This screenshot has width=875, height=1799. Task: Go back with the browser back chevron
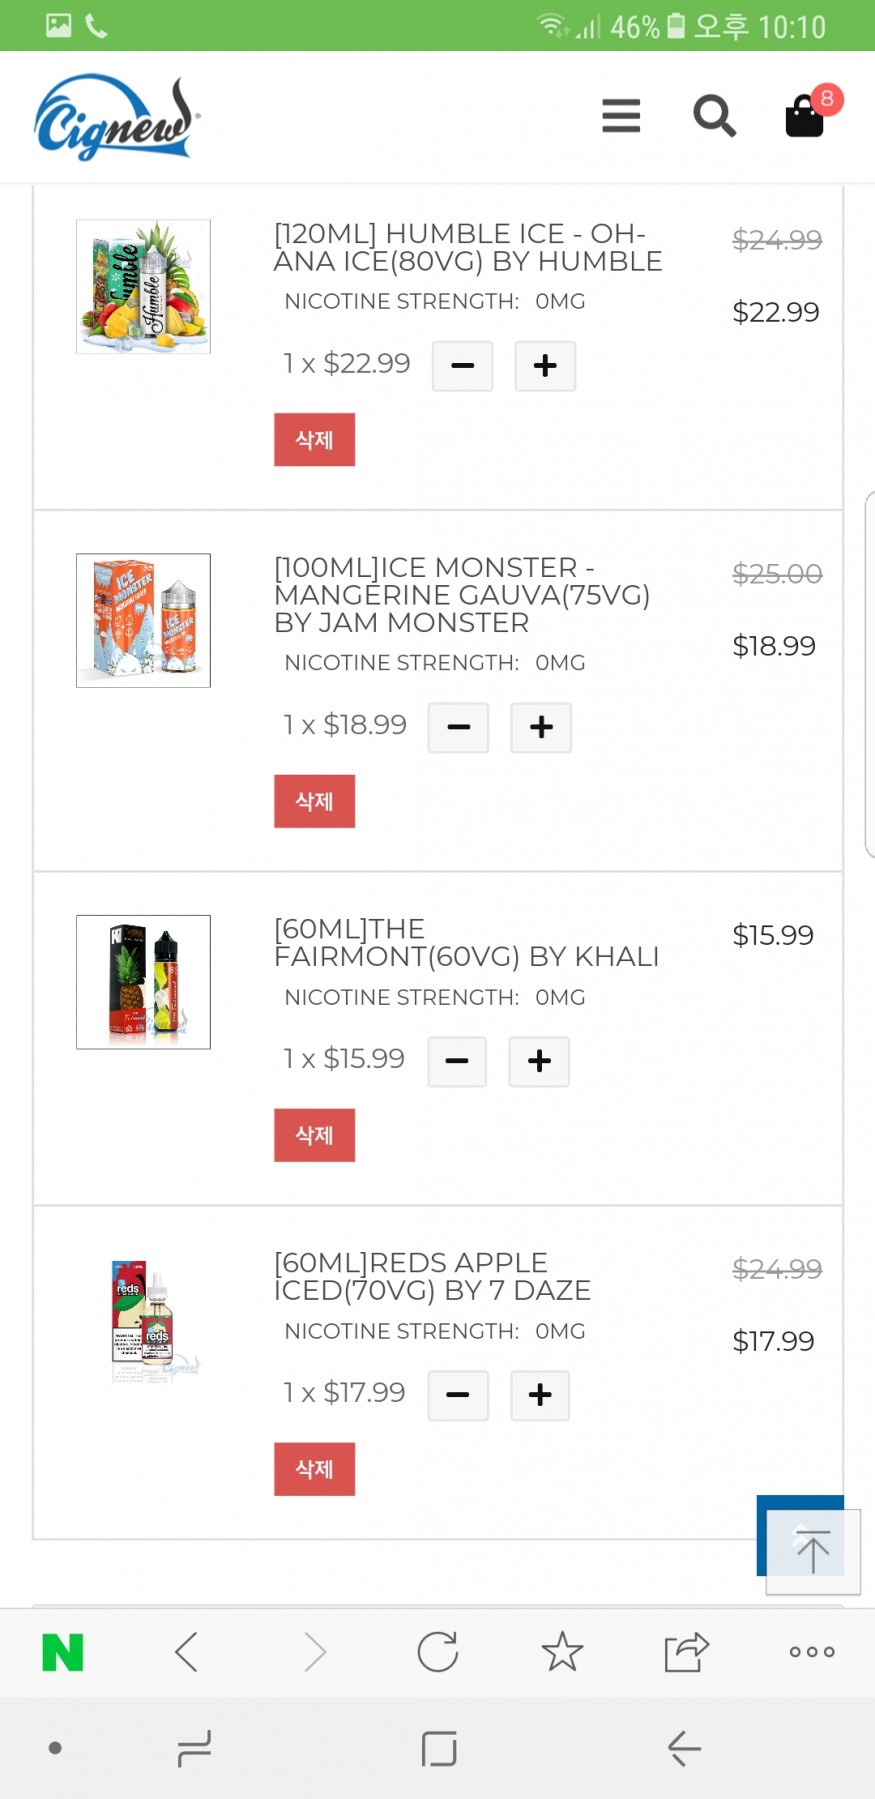[x=187, y=1652]
